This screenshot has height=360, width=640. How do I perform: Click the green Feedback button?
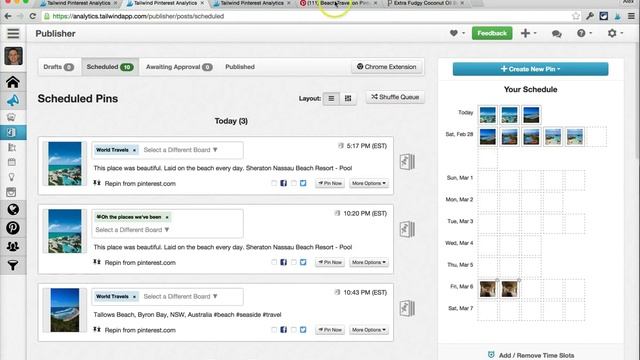click(492, 33)
